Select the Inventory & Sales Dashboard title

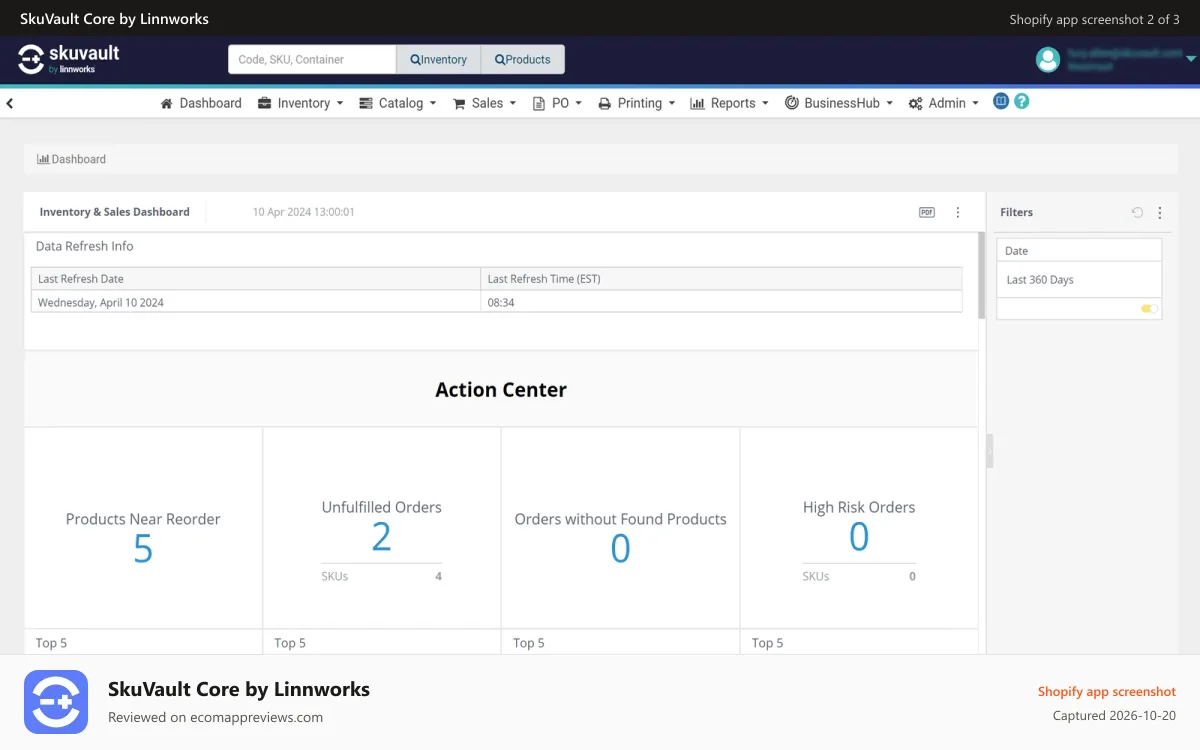pos(114,212)
